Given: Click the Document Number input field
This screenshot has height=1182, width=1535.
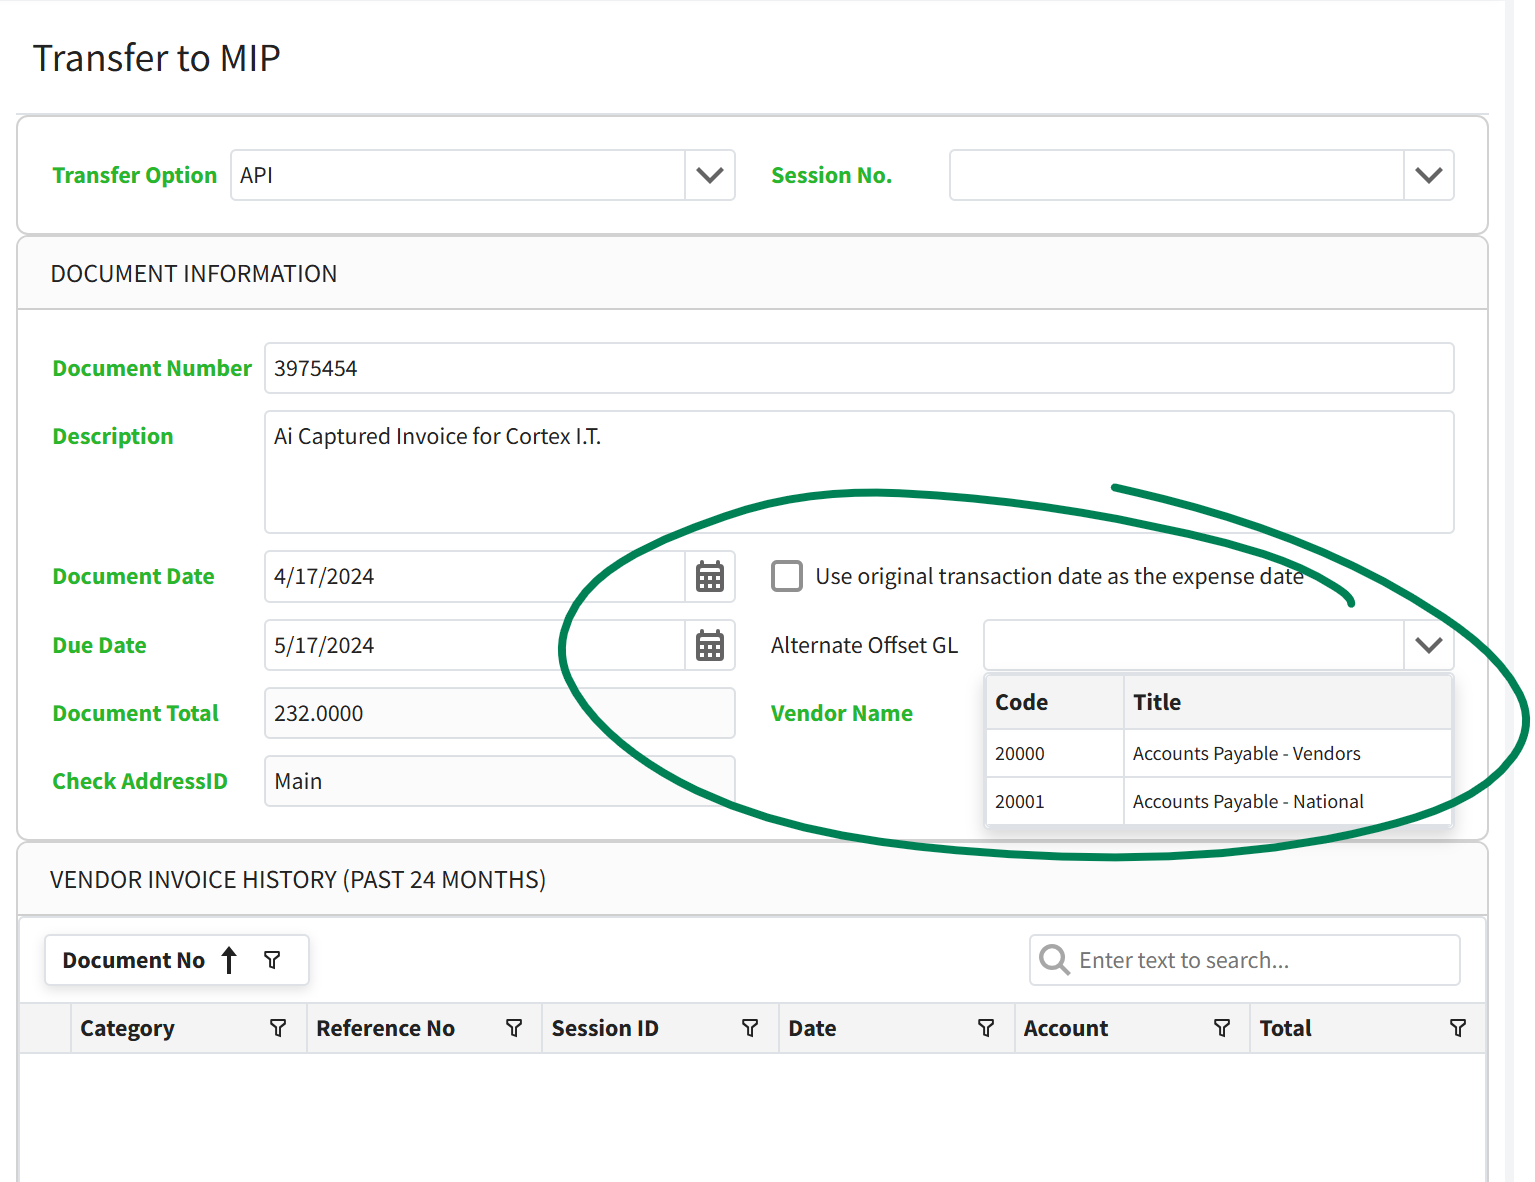Looking at the screenshot, I should (858, 368).
